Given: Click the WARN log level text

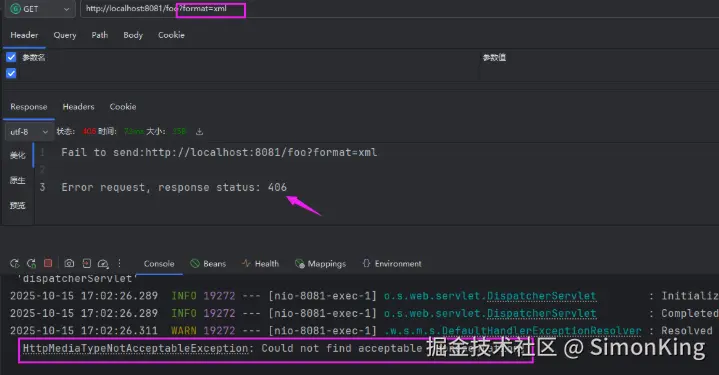Looking at the screenshot, I should tap(183, 331).
